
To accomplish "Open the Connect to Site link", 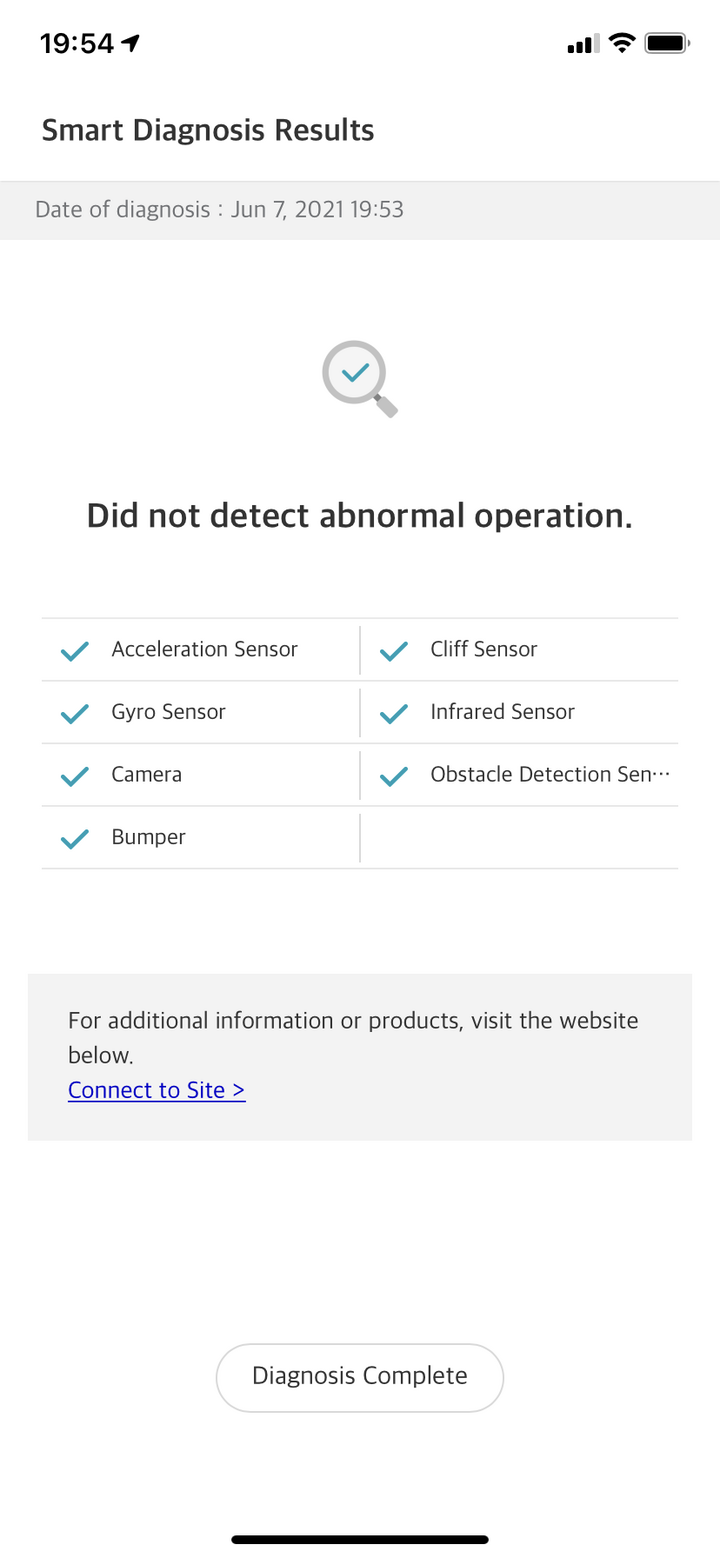I will coord(156,1090).
